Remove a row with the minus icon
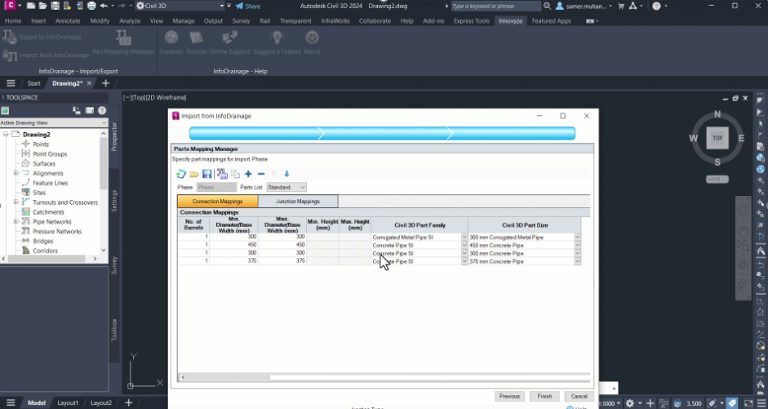Viewport: 768px width, 409px height. coord(261,174)
